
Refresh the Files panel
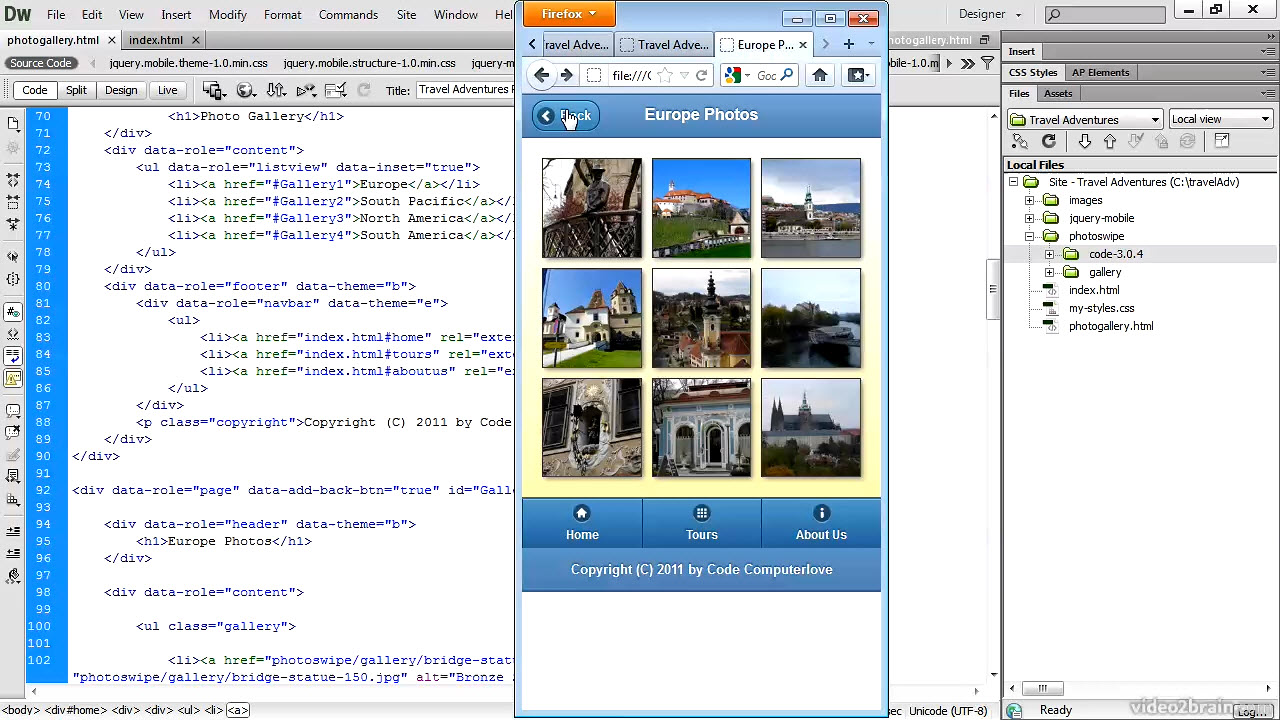1048,142
